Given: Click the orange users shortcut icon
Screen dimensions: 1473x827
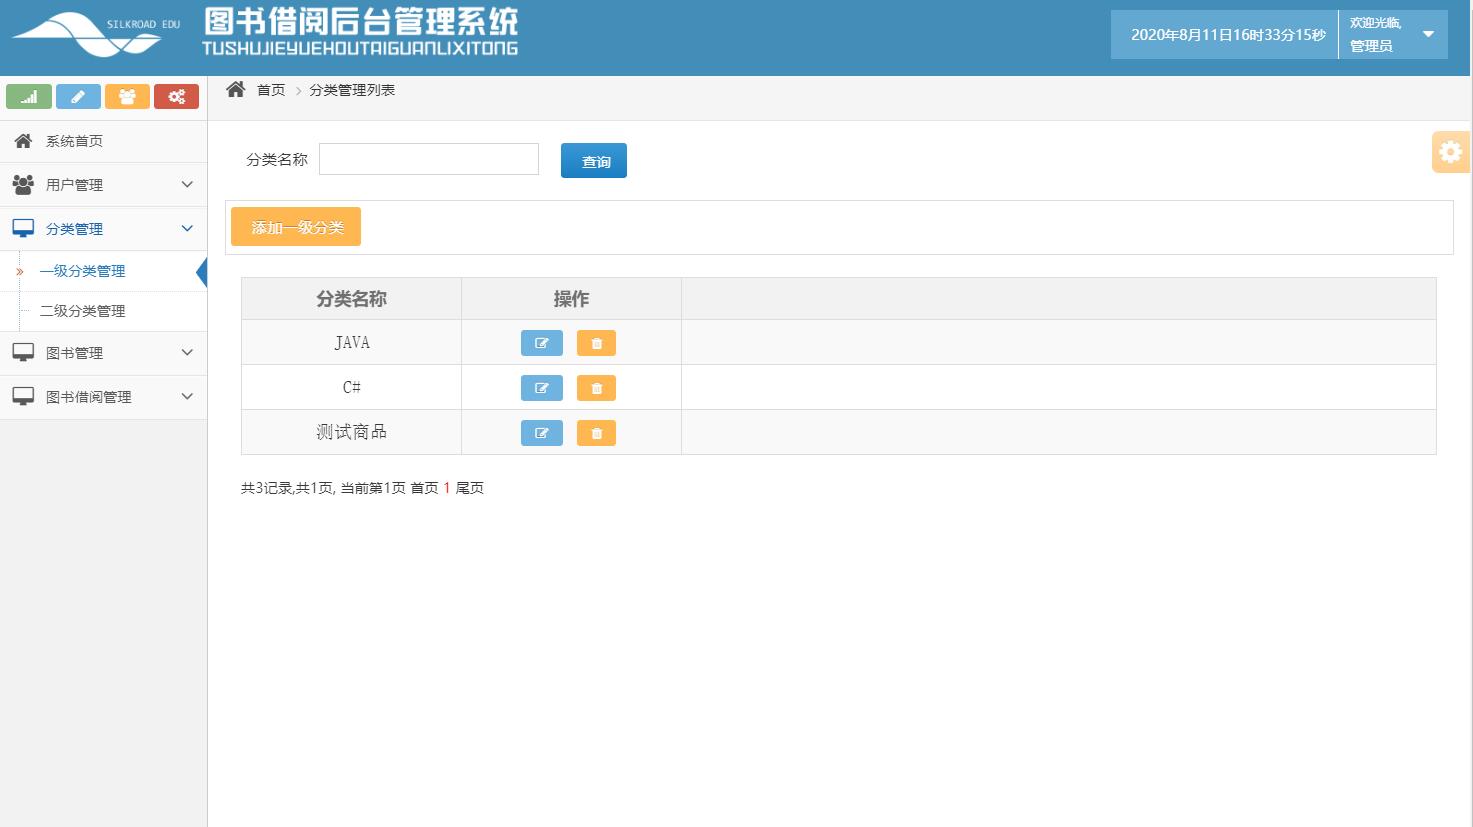Looking at the screenshot, I should [127, 97].
